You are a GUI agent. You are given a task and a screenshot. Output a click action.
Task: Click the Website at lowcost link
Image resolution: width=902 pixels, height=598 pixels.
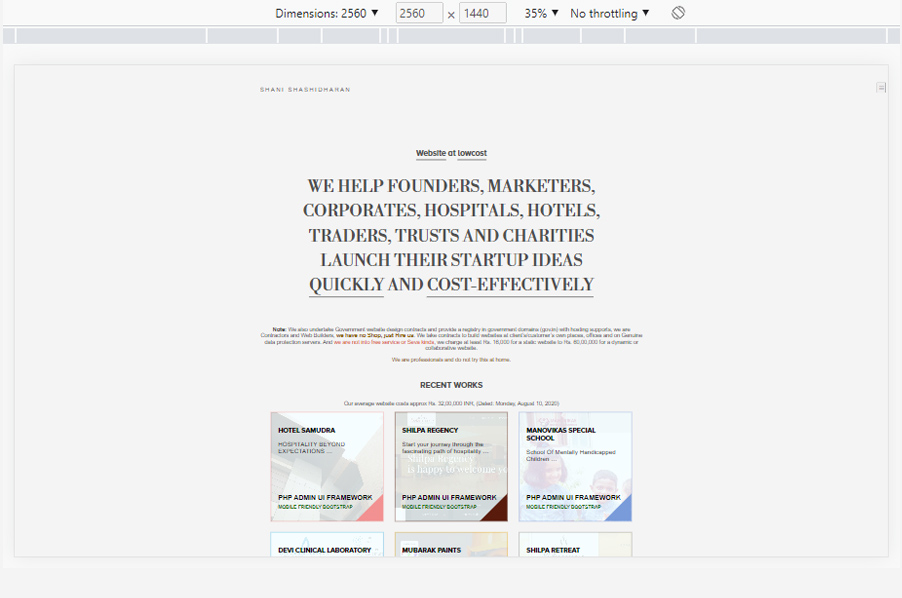pyautogui.click(x=451, y=152)
